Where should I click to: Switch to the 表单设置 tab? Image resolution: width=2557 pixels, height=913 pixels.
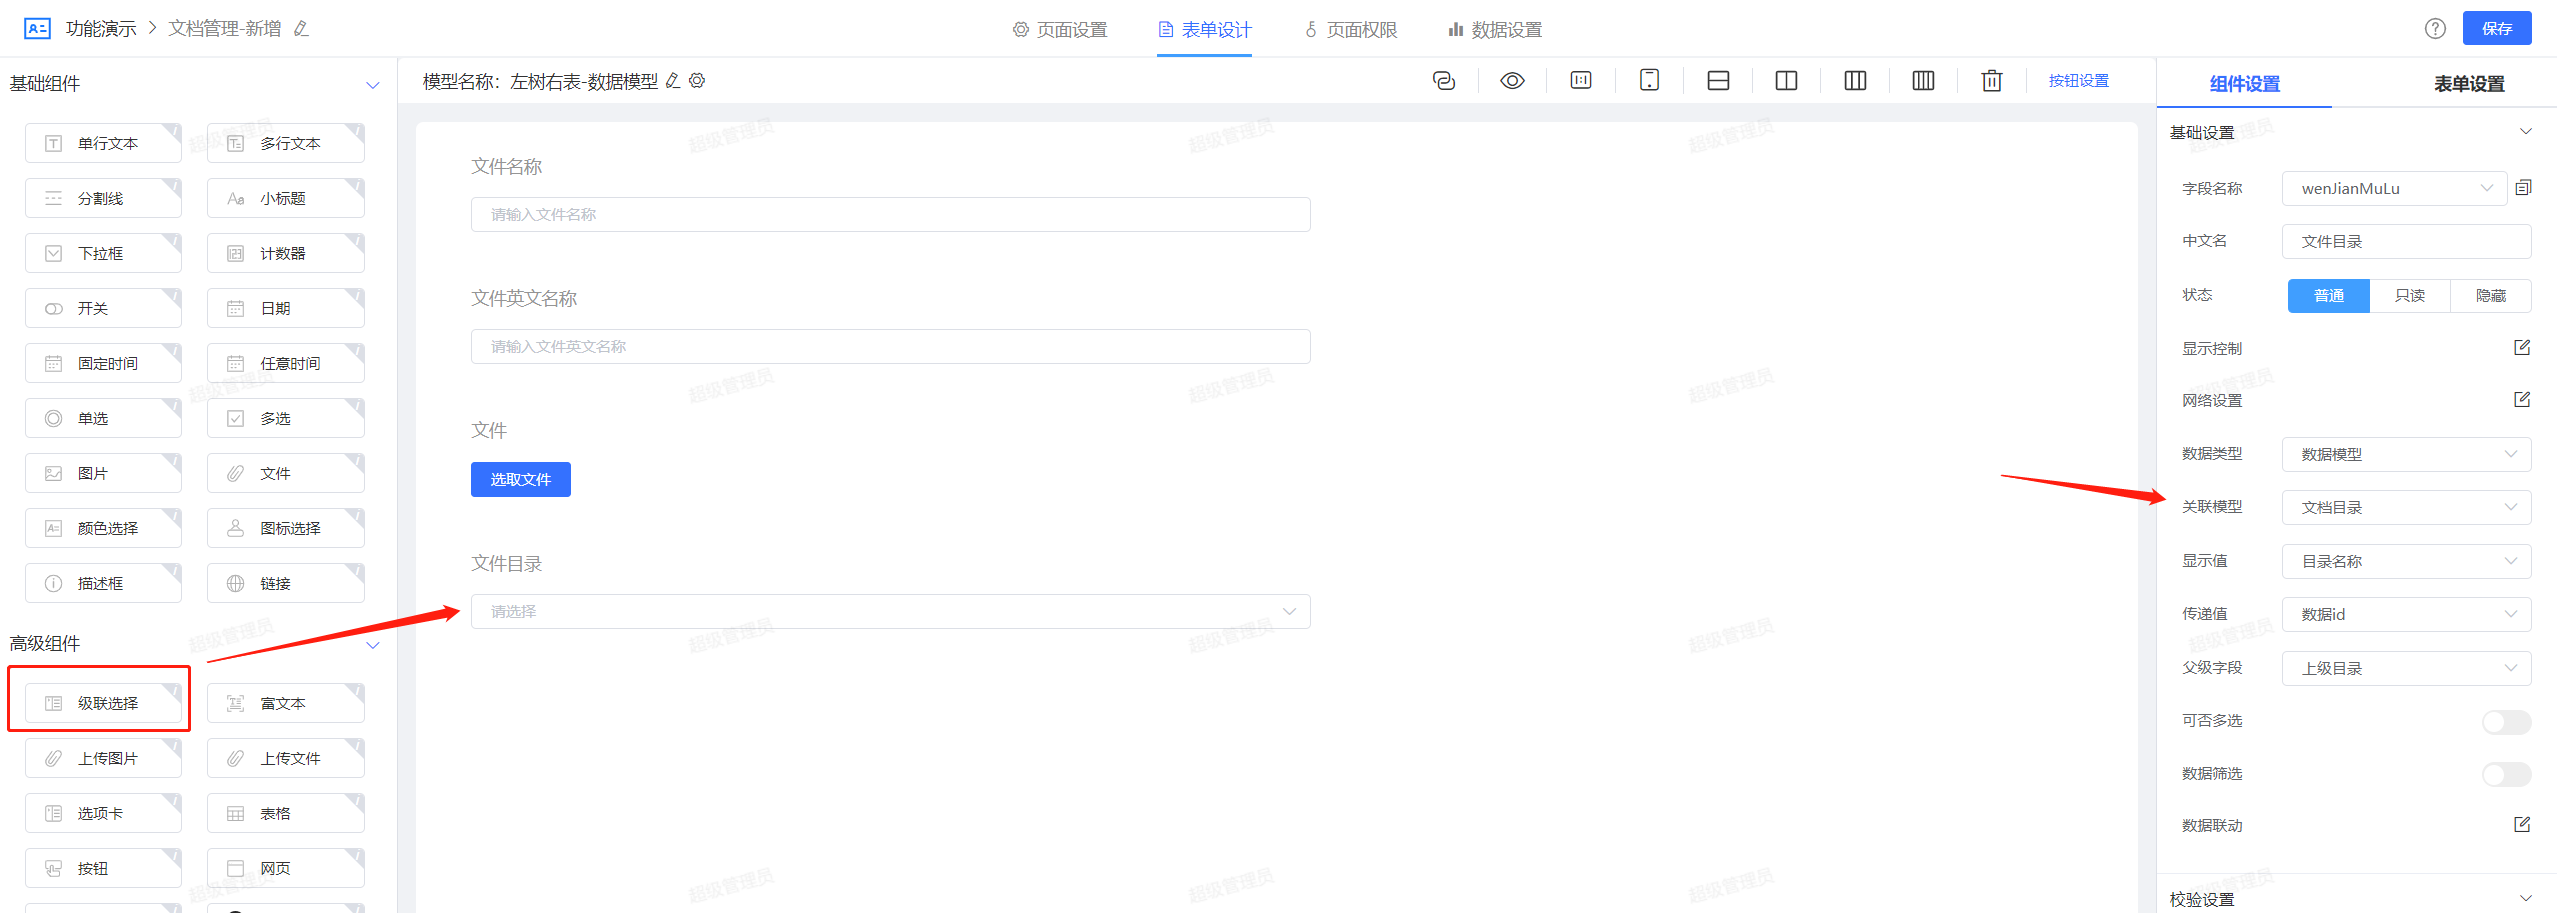[x=2469, y=84]
